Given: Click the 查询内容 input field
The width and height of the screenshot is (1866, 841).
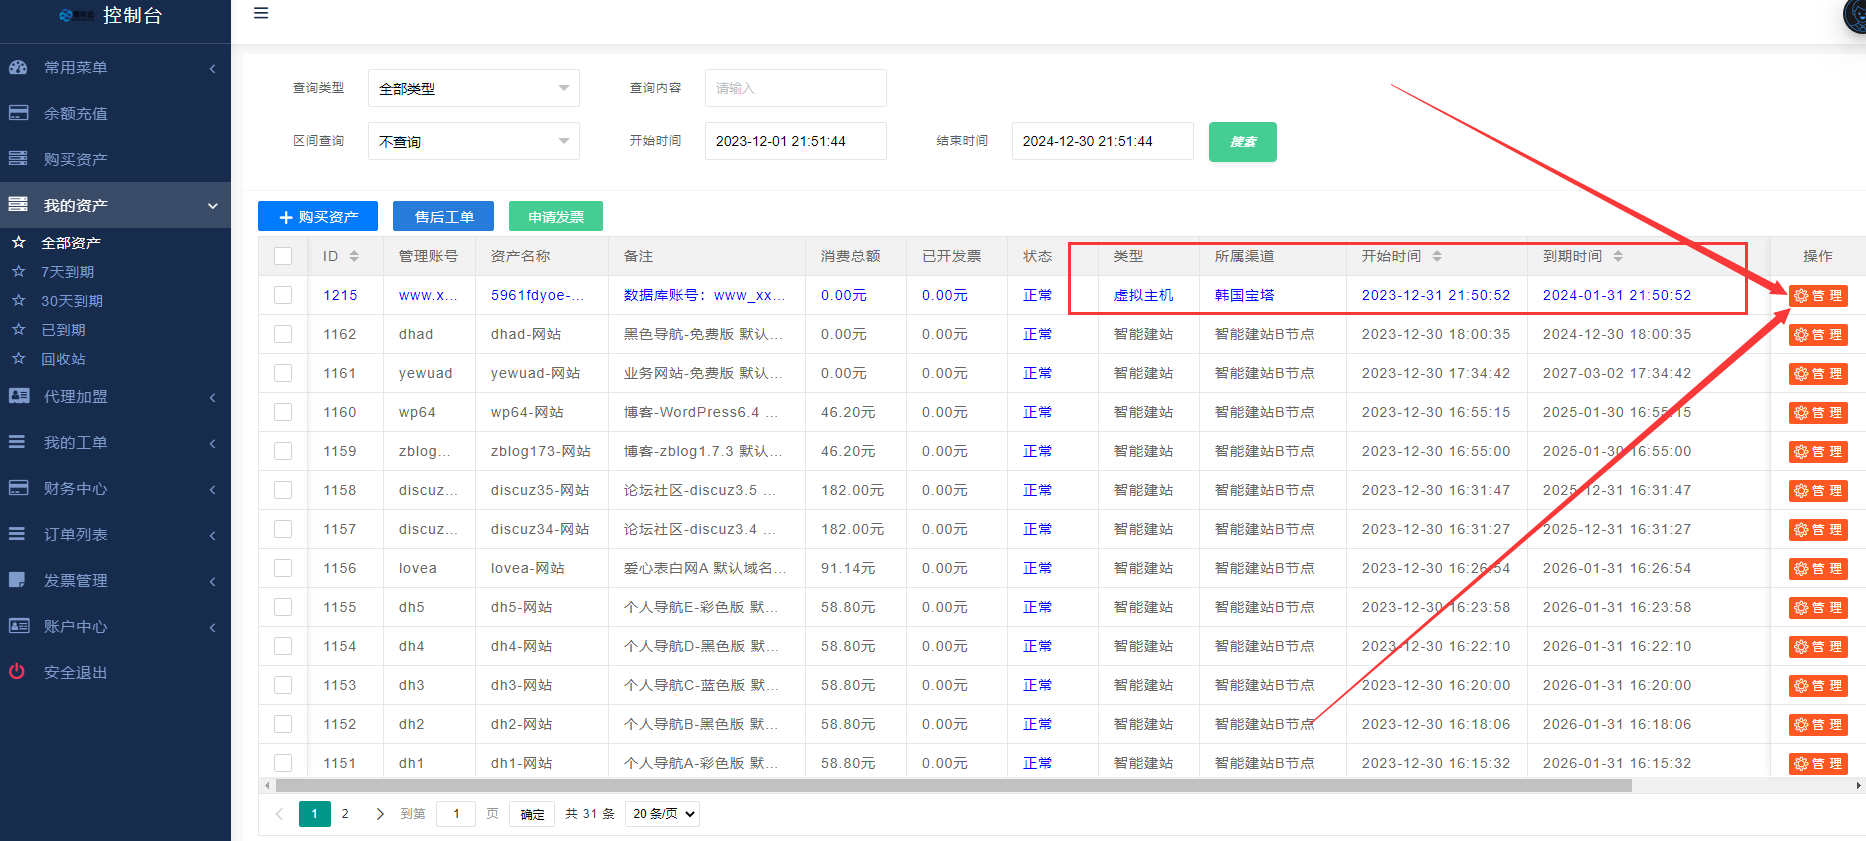Looking at the screenshot, I should (795, 89).
